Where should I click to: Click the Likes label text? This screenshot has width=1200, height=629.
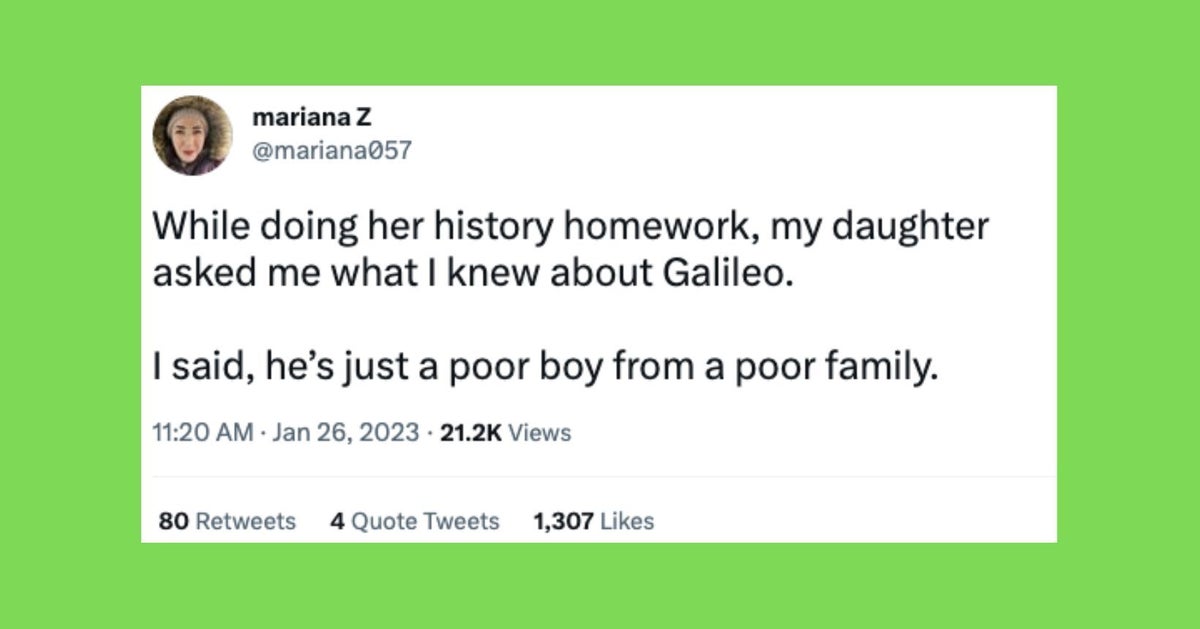tap(628, 521)
